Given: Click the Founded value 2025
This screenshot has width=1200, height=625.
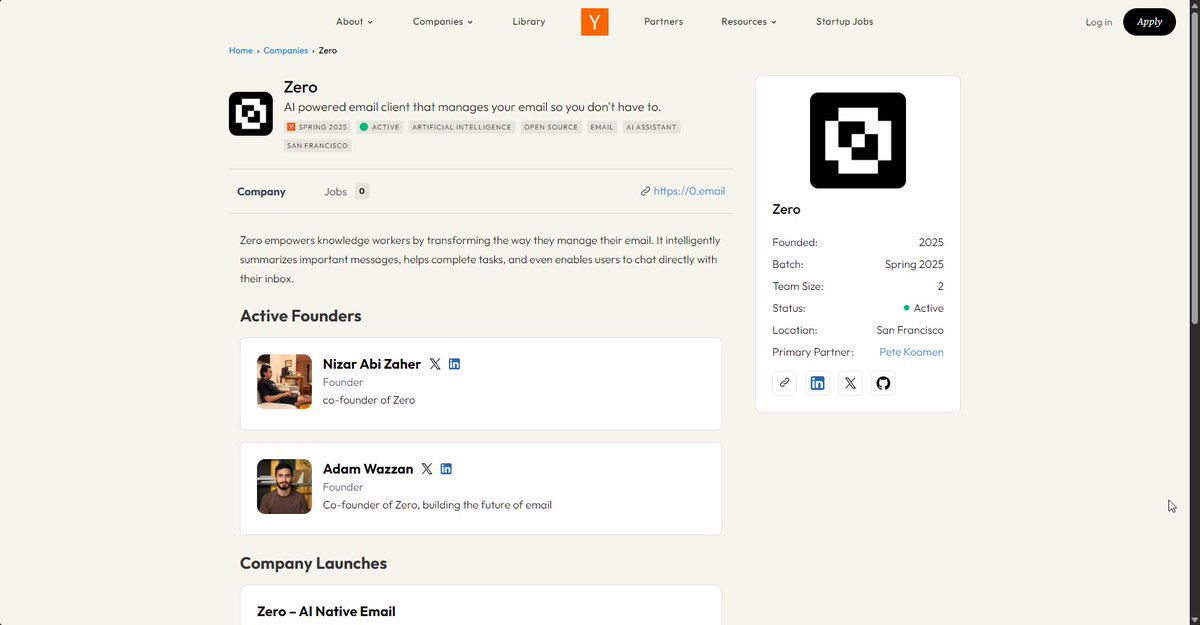Looking at the screenshot, I should click(x=931, y=242).
